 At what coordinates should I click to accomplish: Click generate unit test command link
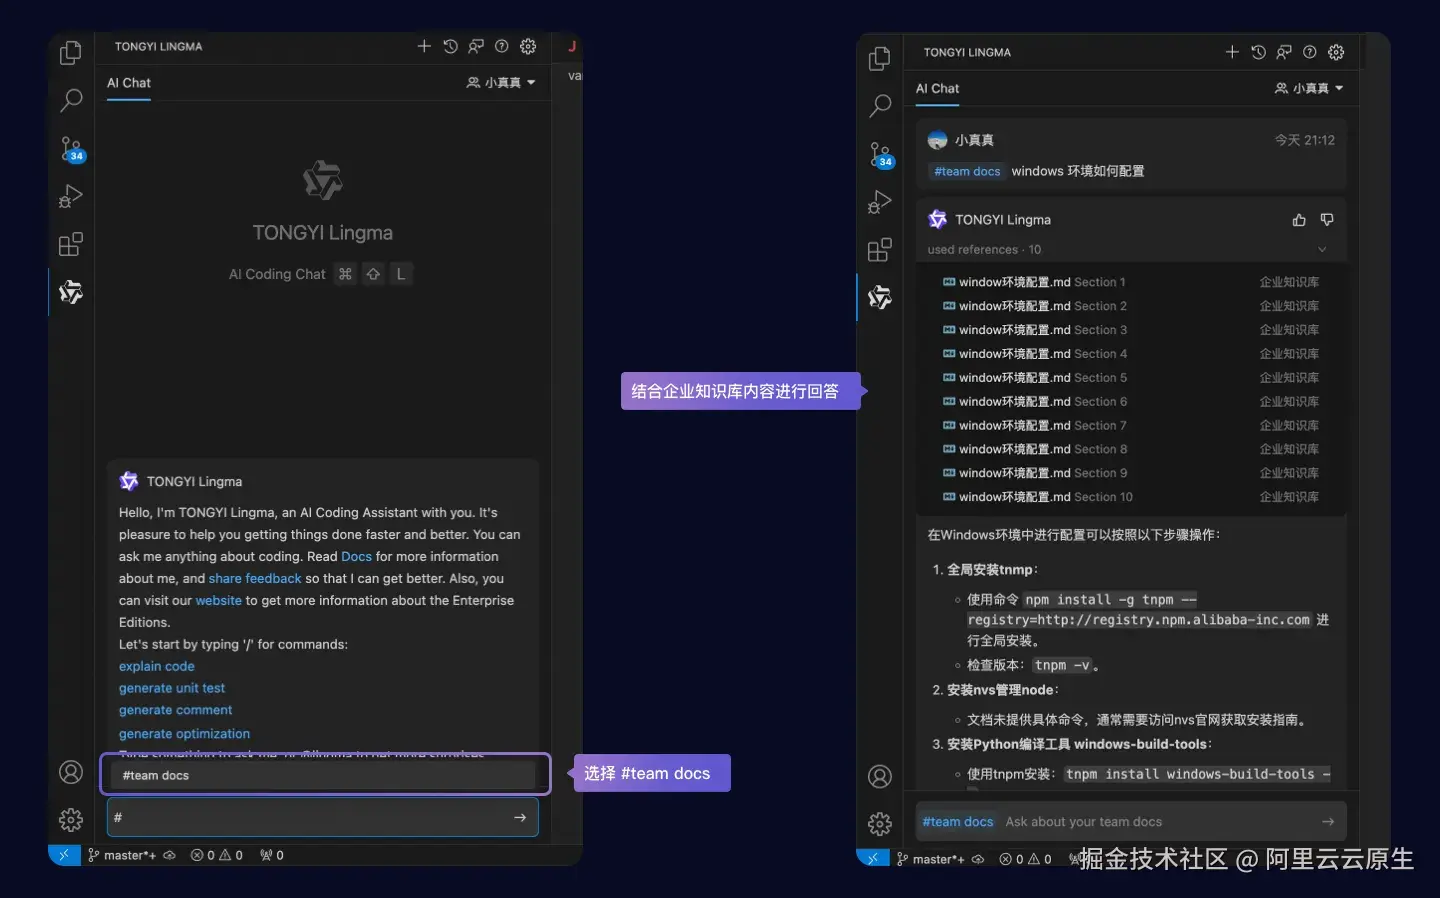click(x=172, y=689)
